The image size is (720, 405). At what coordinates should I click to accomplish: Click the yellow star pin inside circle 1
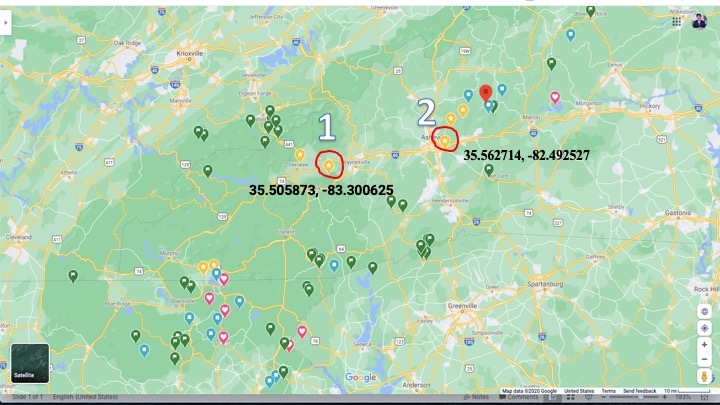(328, 166)
